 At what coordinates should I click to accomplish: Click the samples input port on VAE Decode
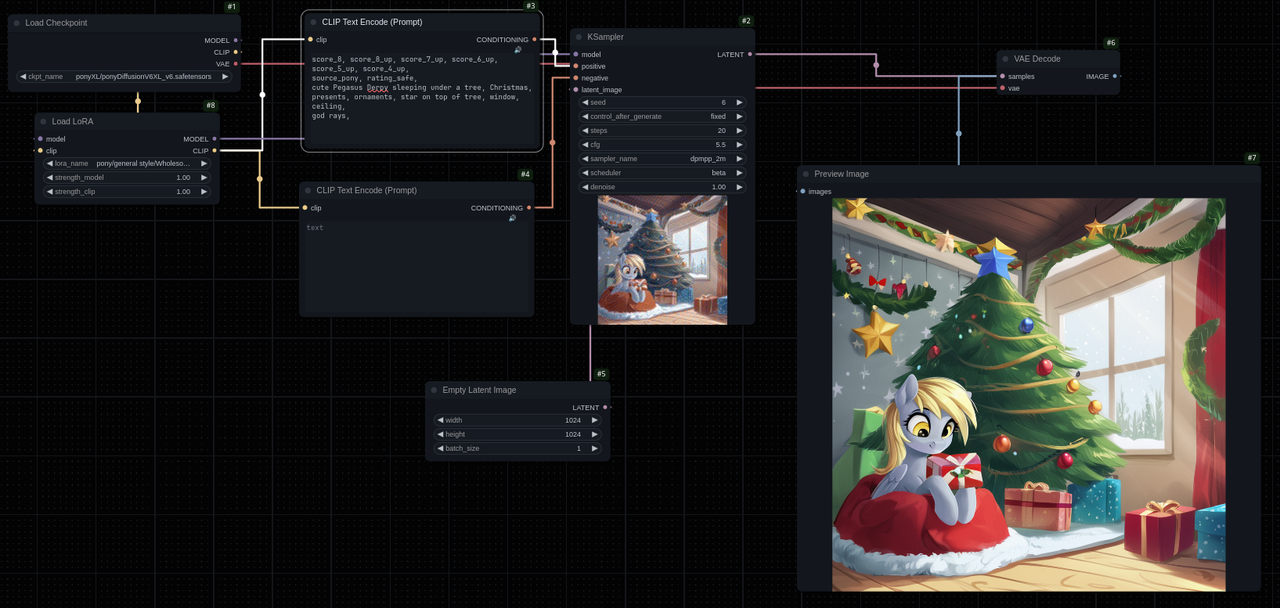point(1003,76)
